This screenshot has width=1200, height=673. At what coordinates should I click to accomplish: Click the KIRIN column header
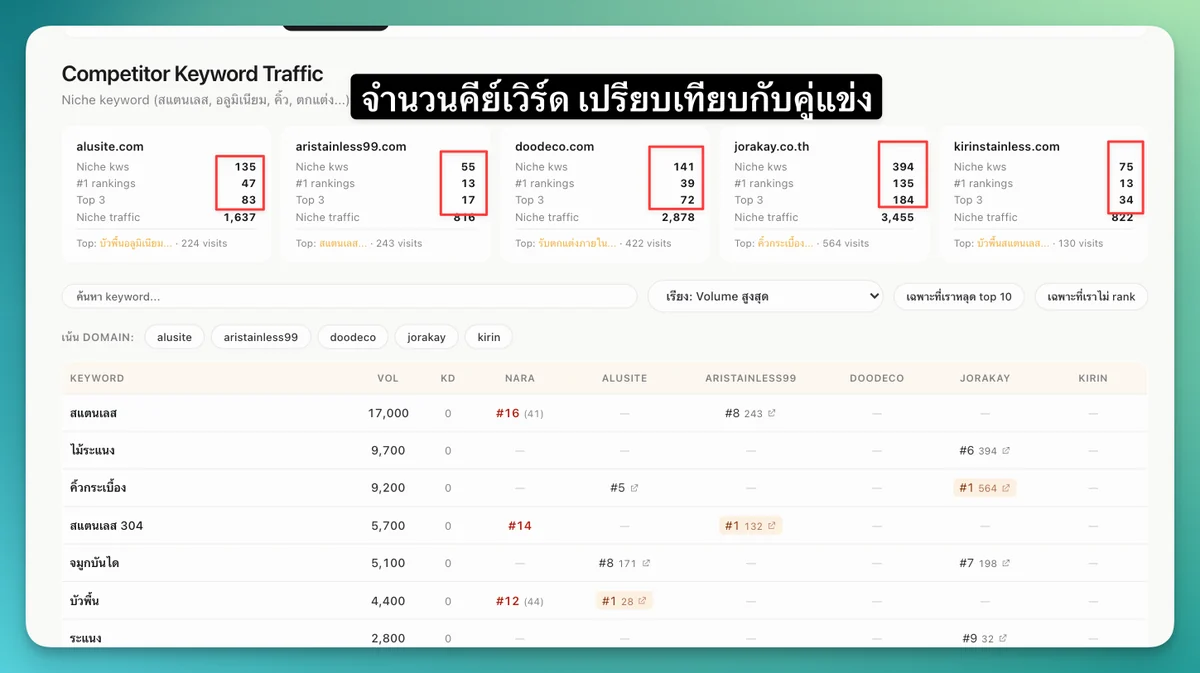pos(1093,378)
